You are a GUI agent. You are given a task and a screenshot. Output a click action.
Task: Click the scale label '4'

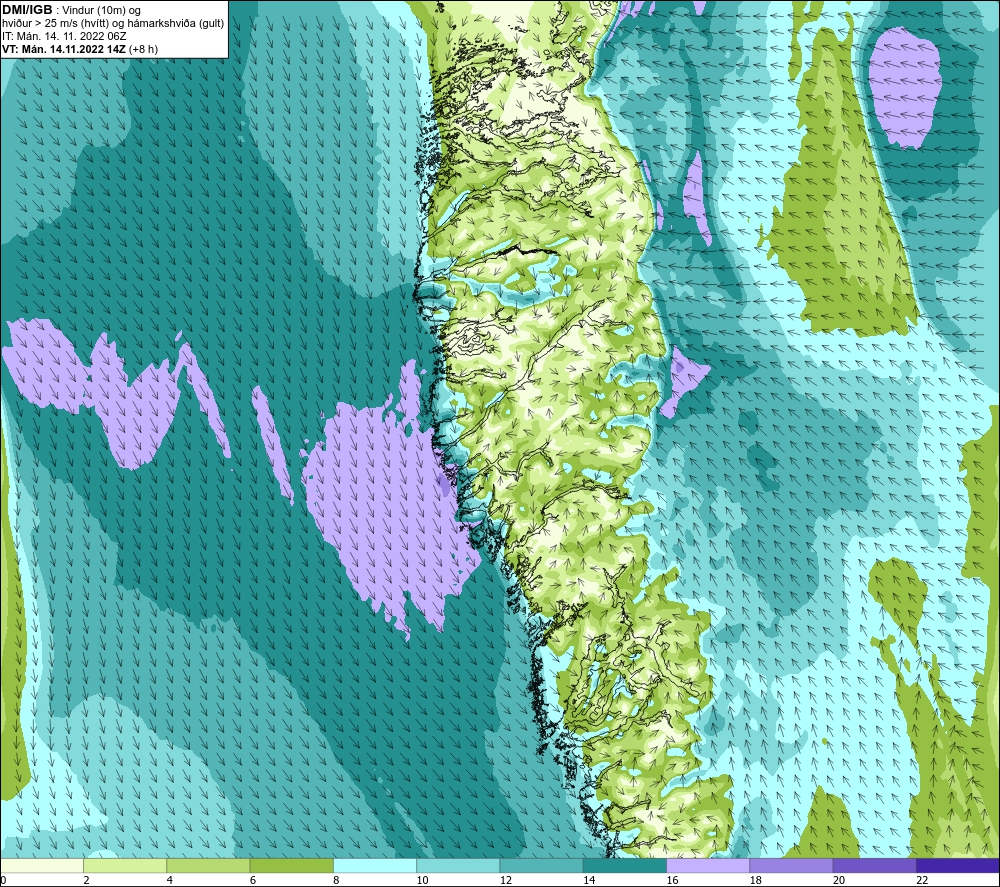pos(170,881)
